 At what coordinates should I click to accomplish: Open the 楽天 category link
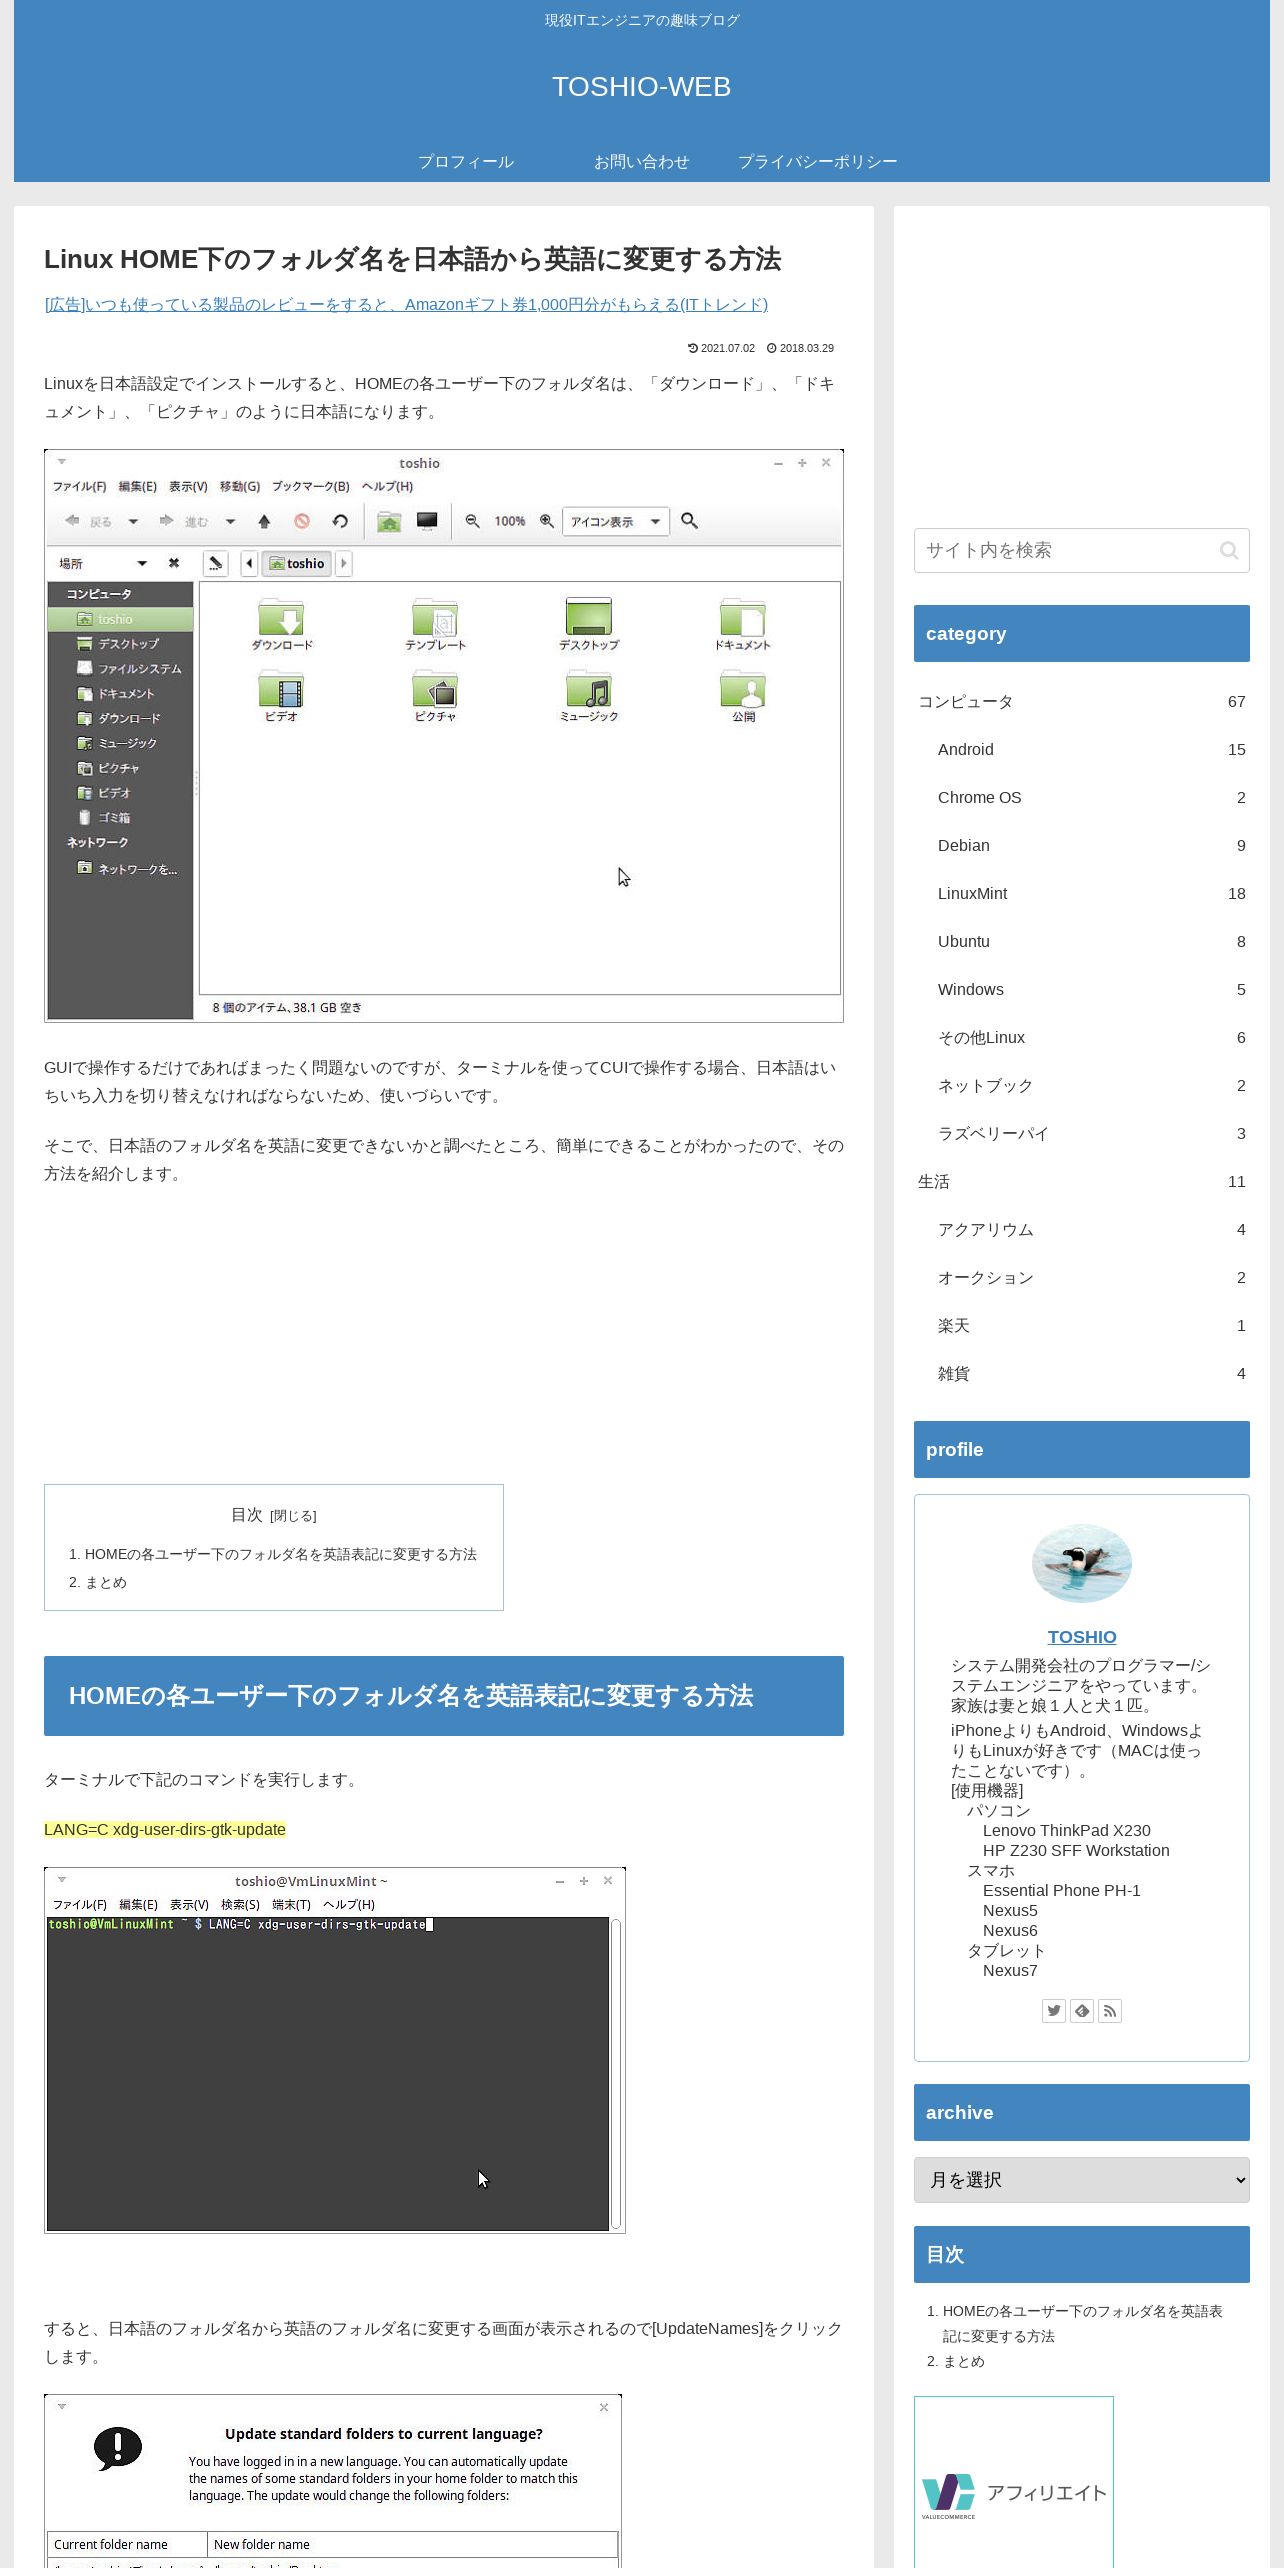(x=1092, y=1325)
